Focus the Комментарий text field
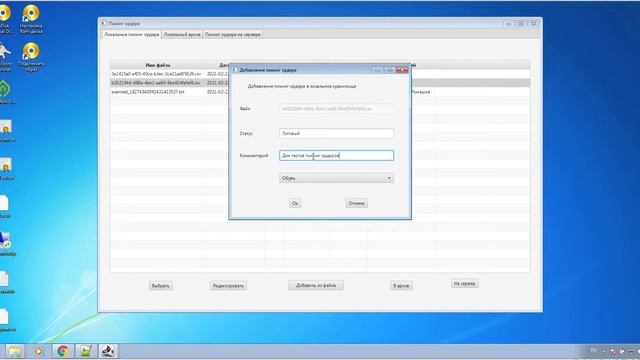 pyautogui.click(x=336, y=156)
